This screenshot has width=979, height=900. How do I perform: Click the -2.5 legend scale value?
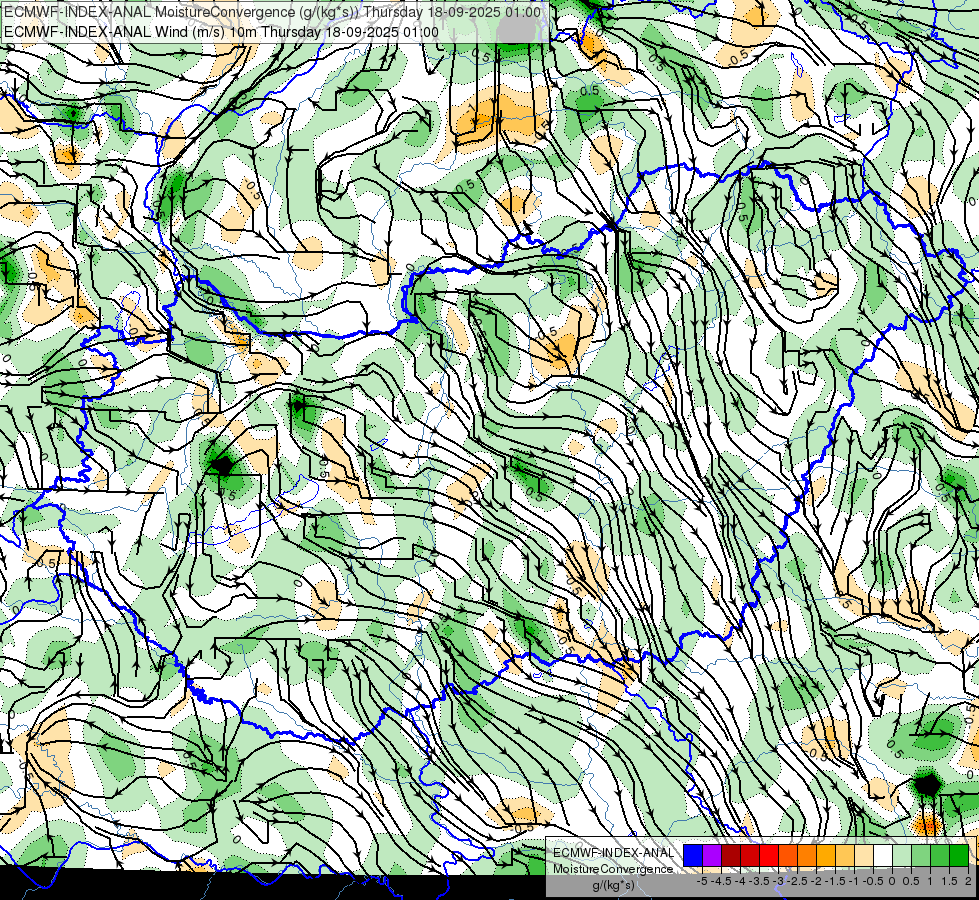pos(797,881)
